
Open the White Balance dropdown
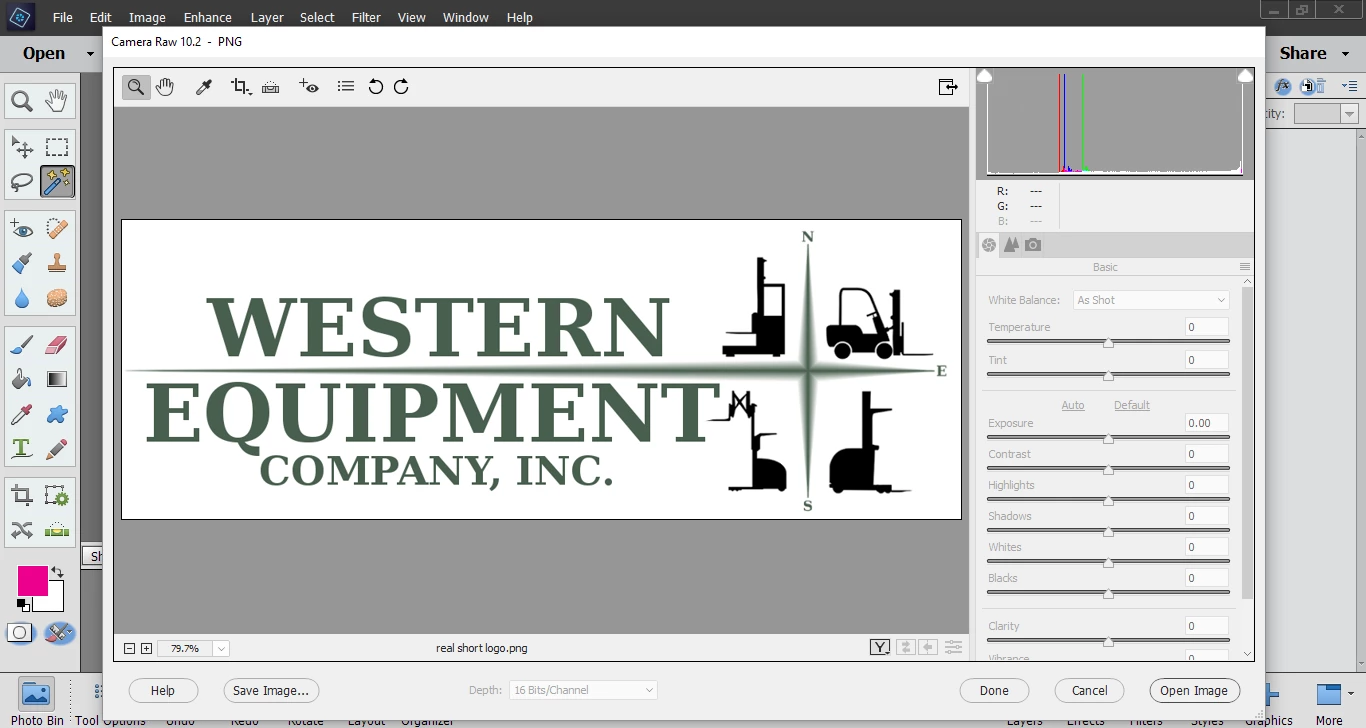click(1151, 300)
